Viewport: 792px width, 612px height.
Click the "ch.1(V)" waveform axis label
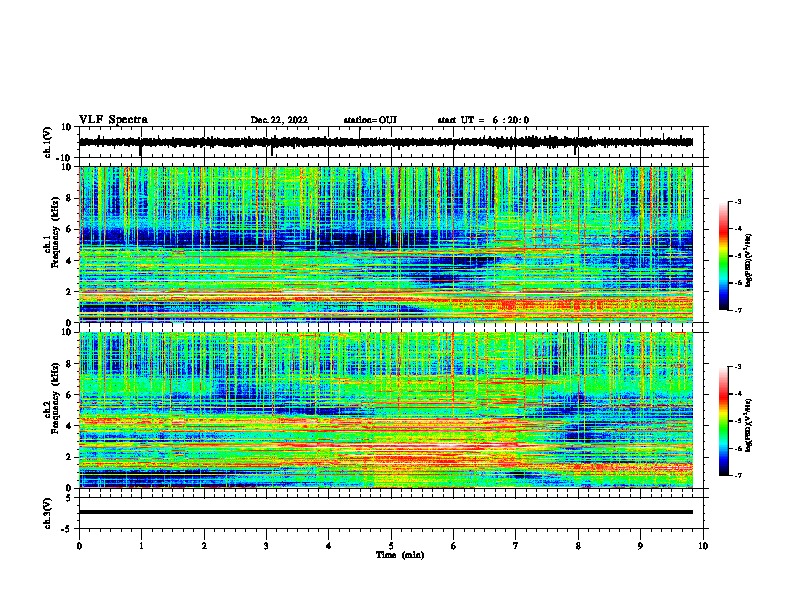pos(48,142)
